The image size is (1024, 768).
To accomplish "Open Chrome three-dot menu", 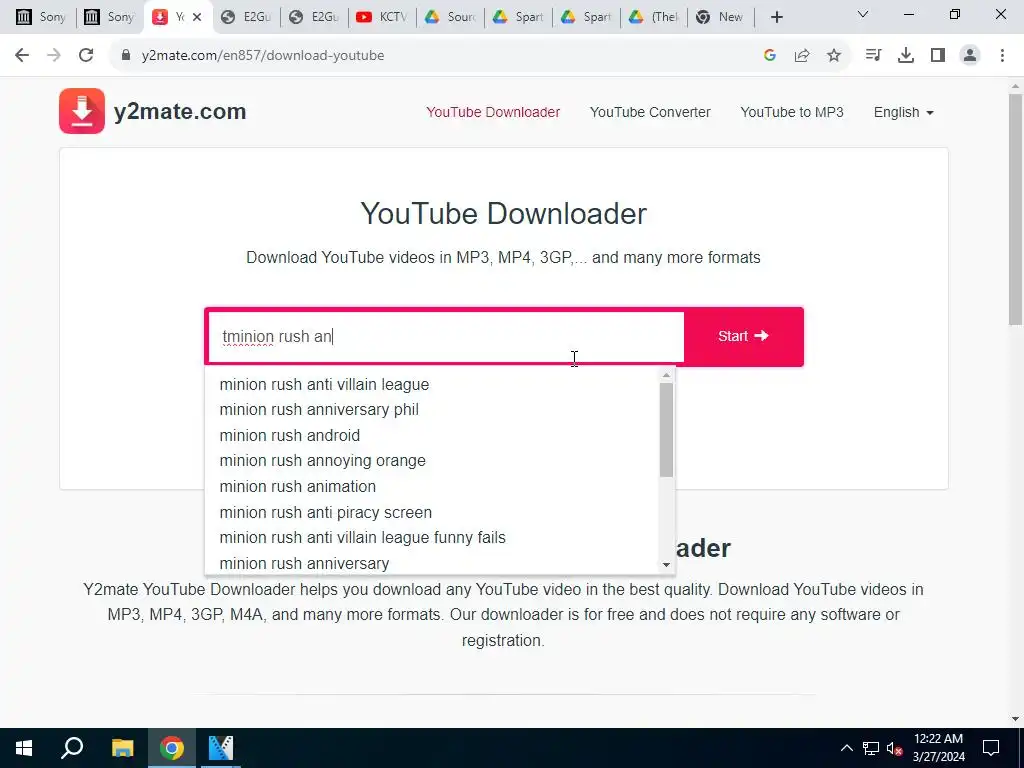I will 1002,56.
